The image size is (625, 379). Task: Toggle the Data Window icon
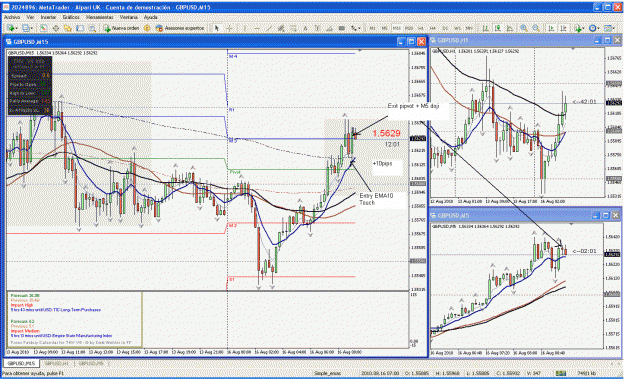click(x=56, y=28)
